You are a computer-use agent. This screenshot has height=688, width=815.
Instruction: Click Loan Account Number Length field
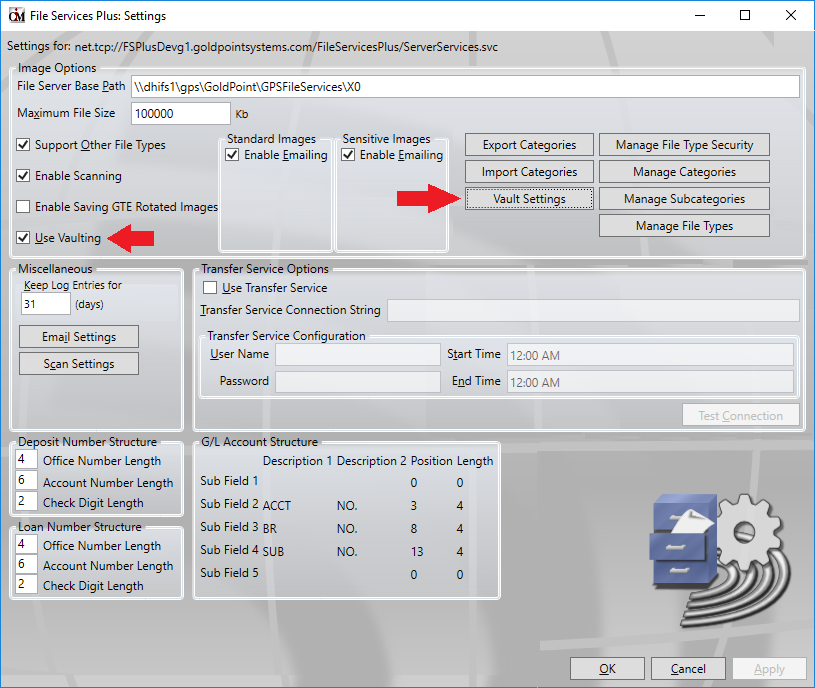(27, 564)
